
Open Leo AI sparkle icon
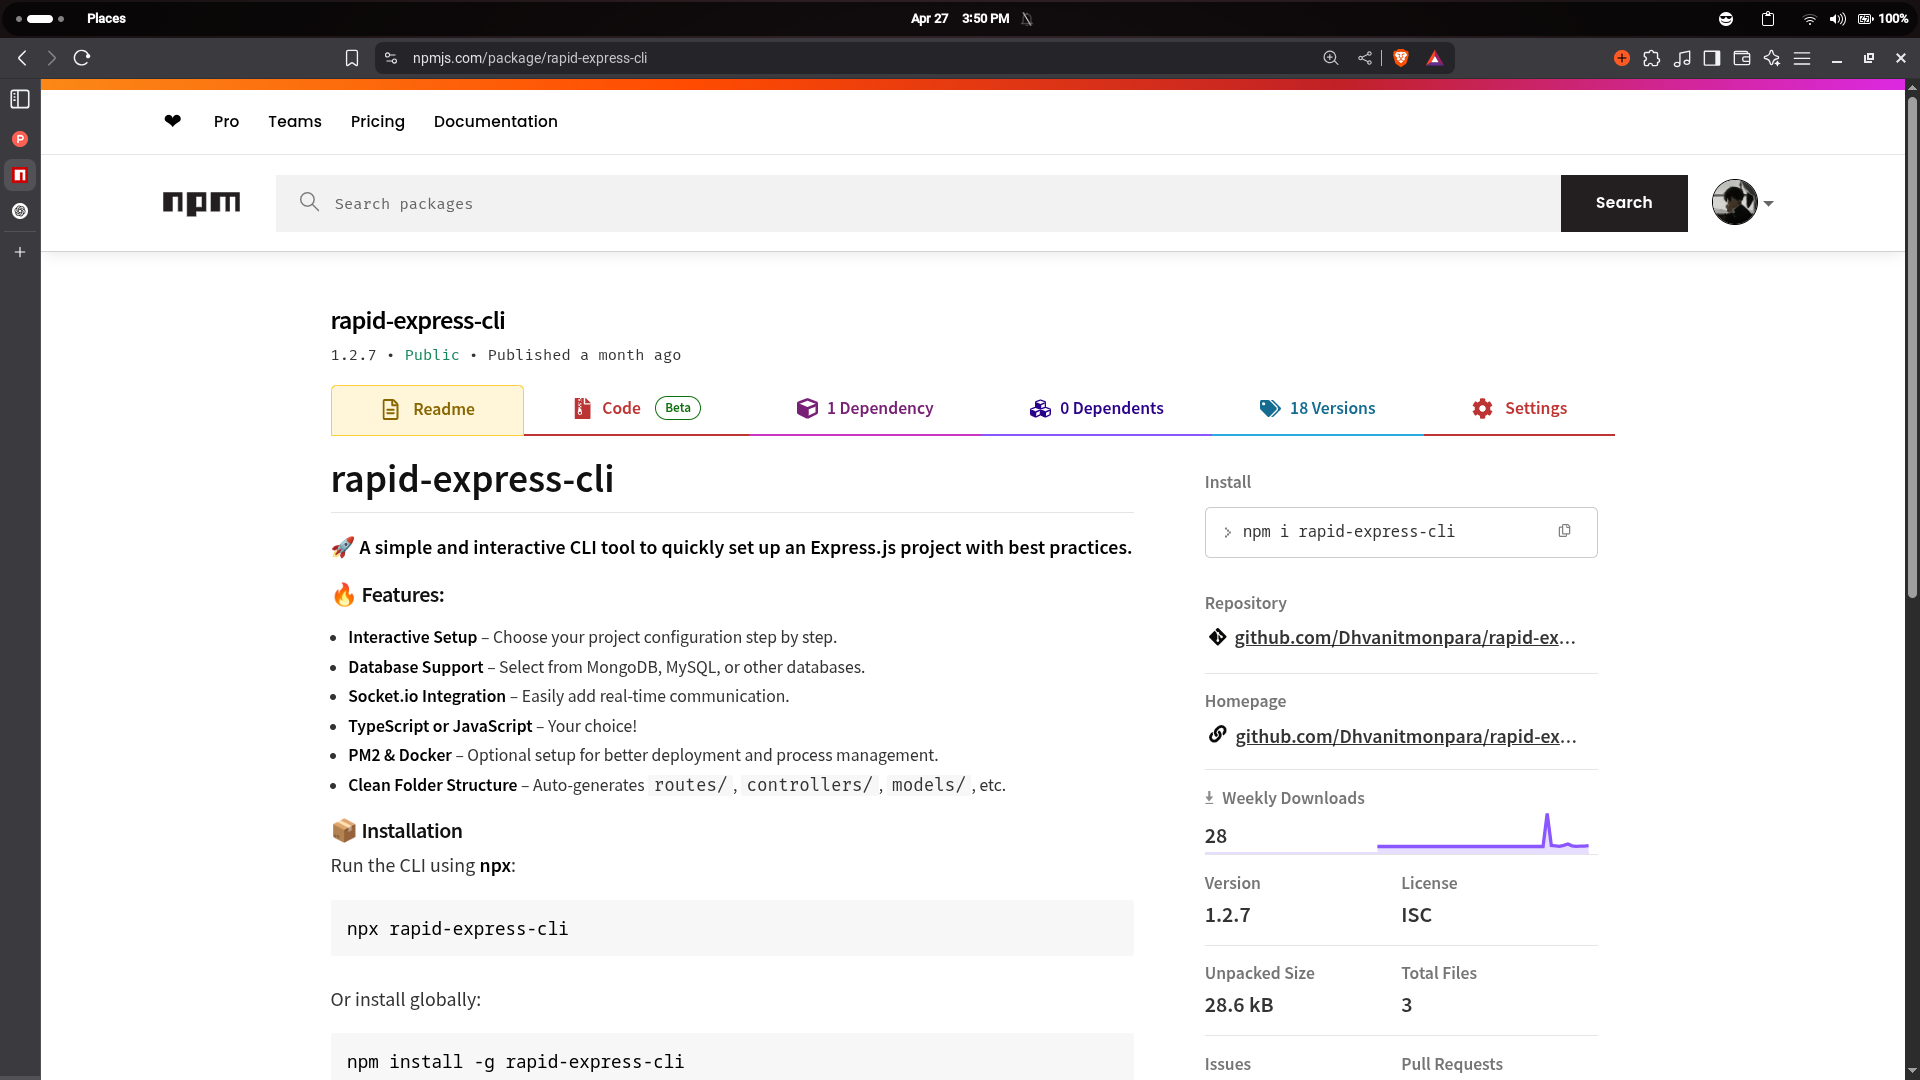coord(1772,58)
